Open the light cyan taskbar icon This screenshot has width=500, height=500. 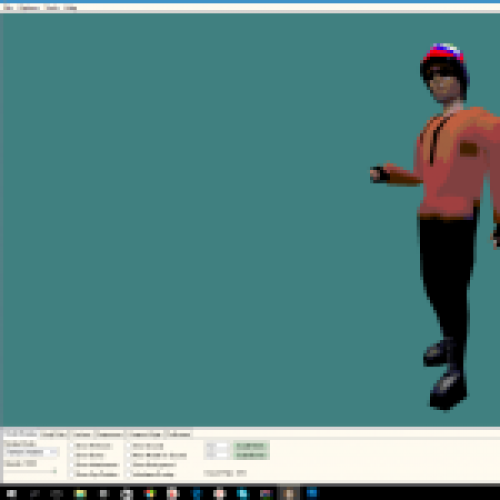[243, 493]
